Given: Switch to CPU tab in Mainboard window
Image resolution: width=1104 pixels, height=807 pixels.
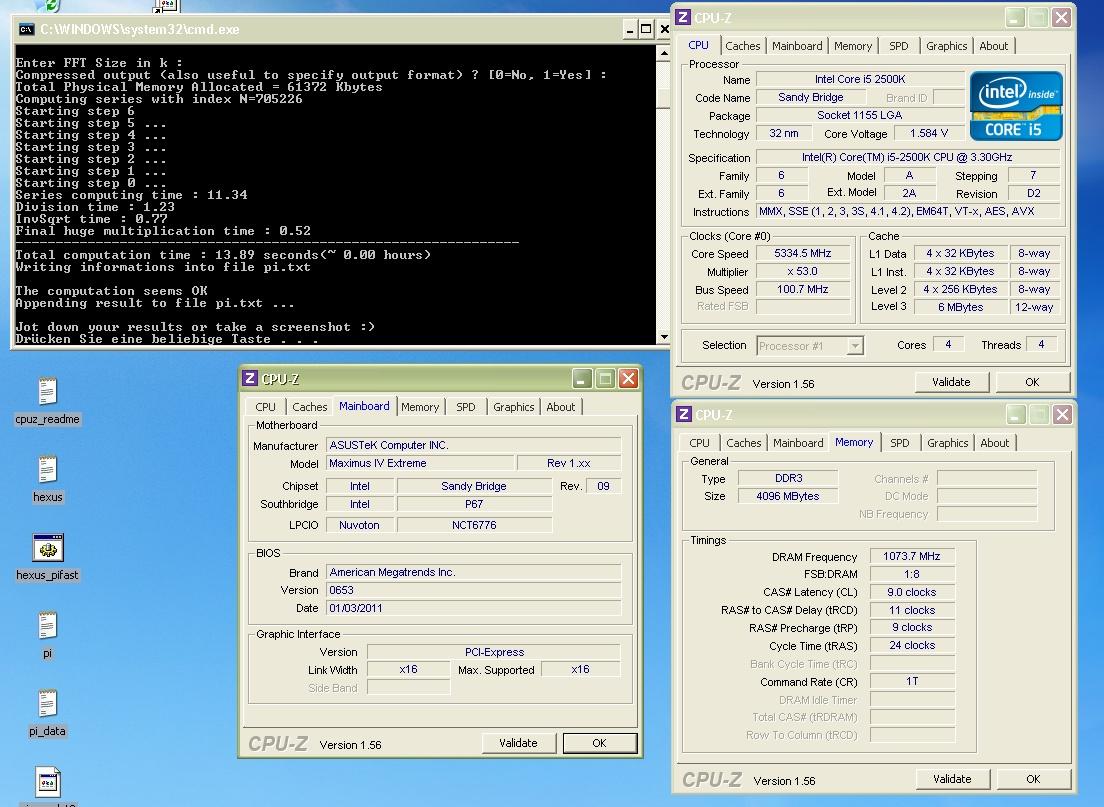Looking at the screenshot, I should click(x=265, y=407).
